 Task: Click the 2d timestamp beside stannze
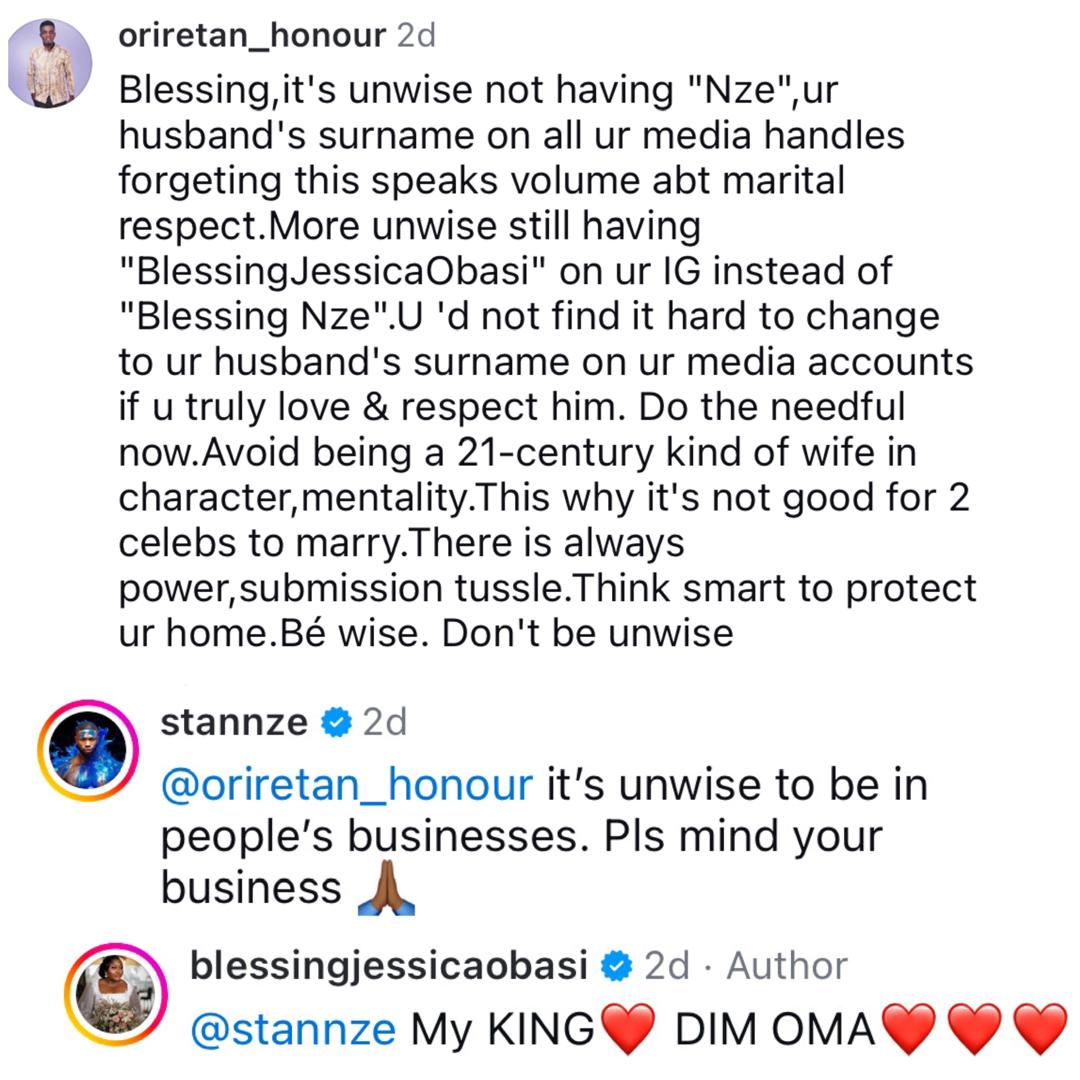pos(384,721)
